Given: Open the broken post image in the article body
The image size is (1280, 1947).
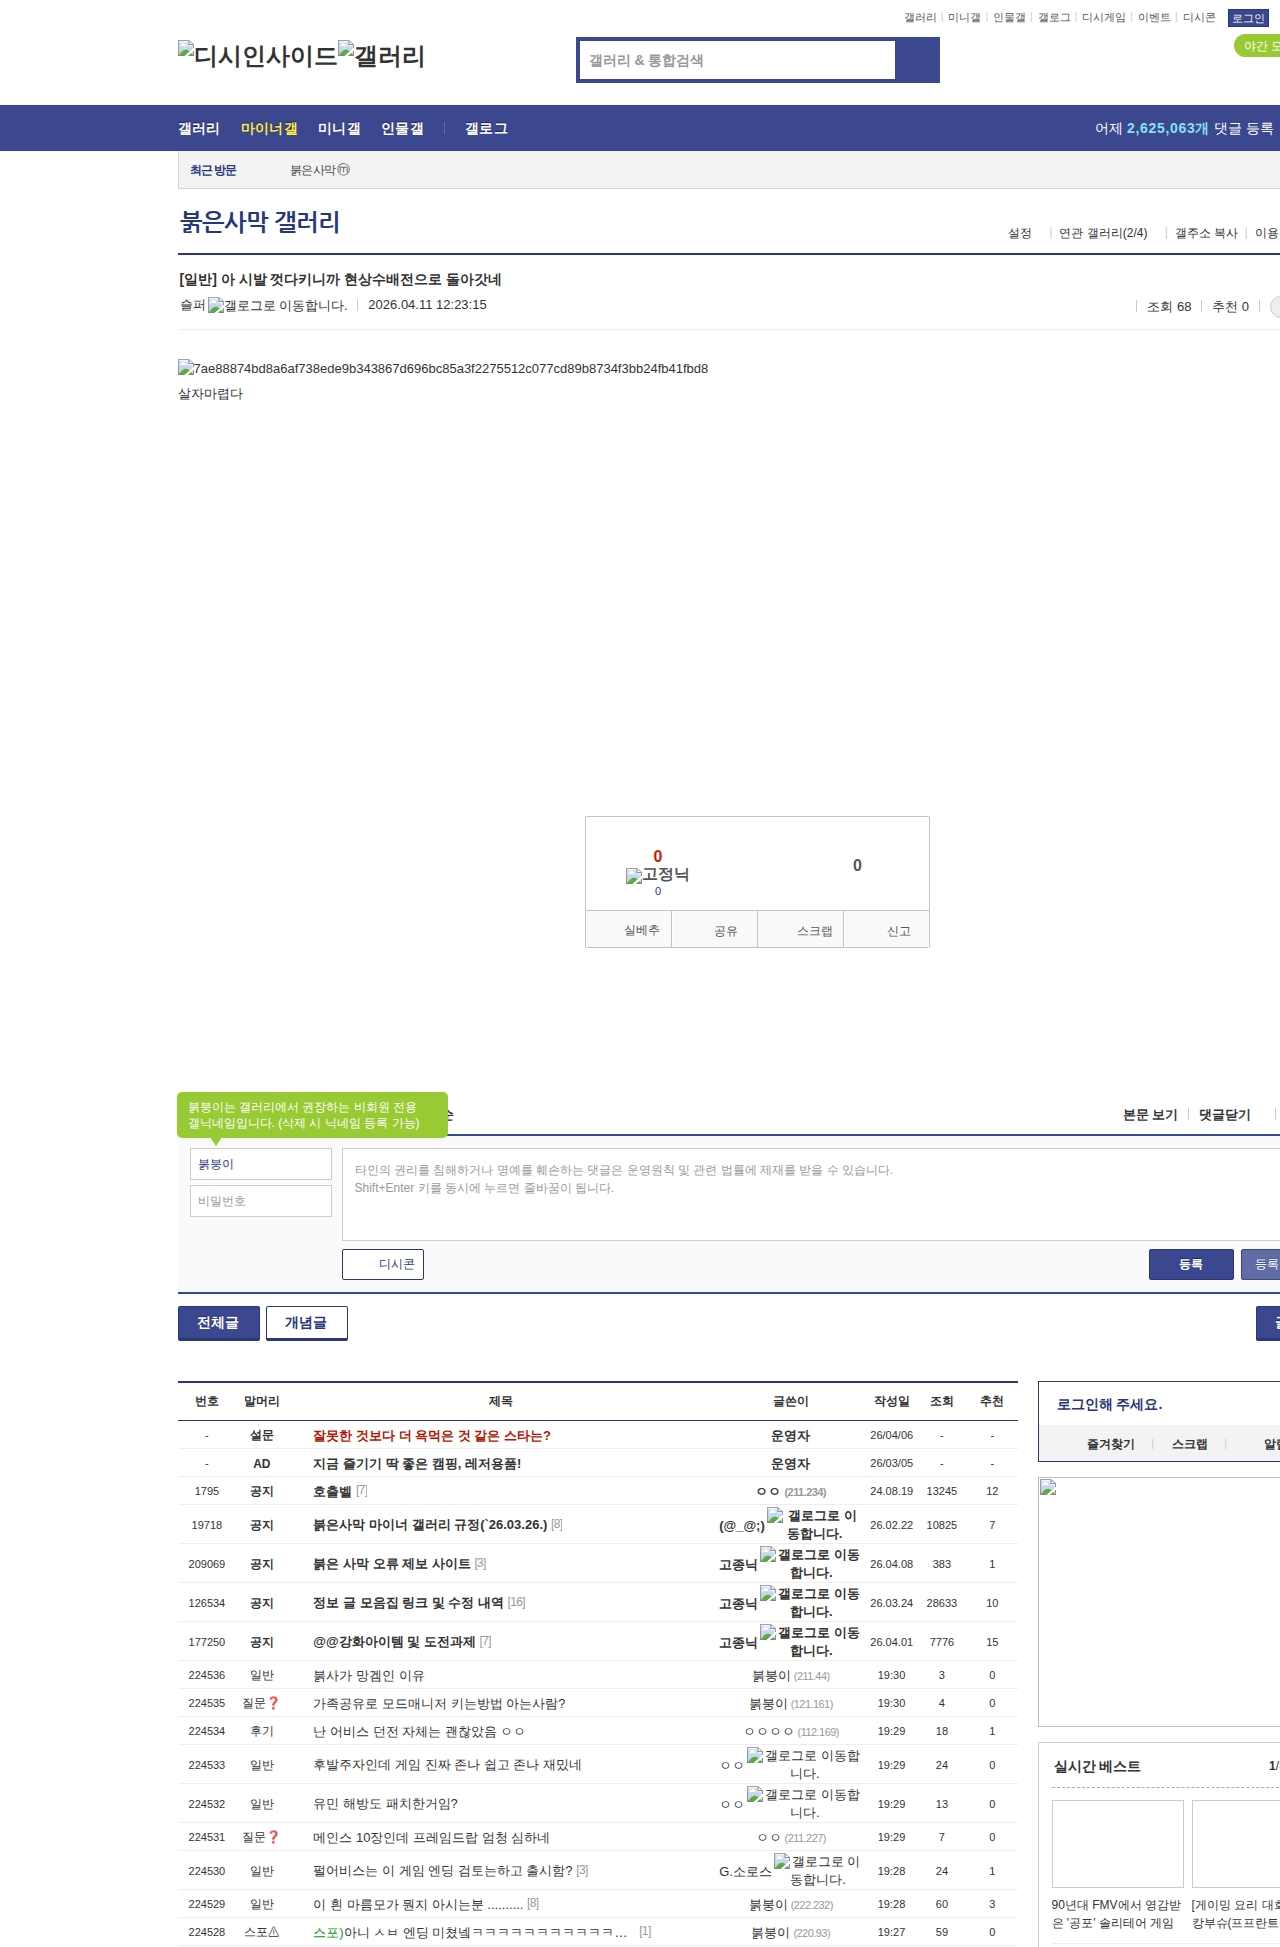Looking at the screenshot, I should [443, 368].
